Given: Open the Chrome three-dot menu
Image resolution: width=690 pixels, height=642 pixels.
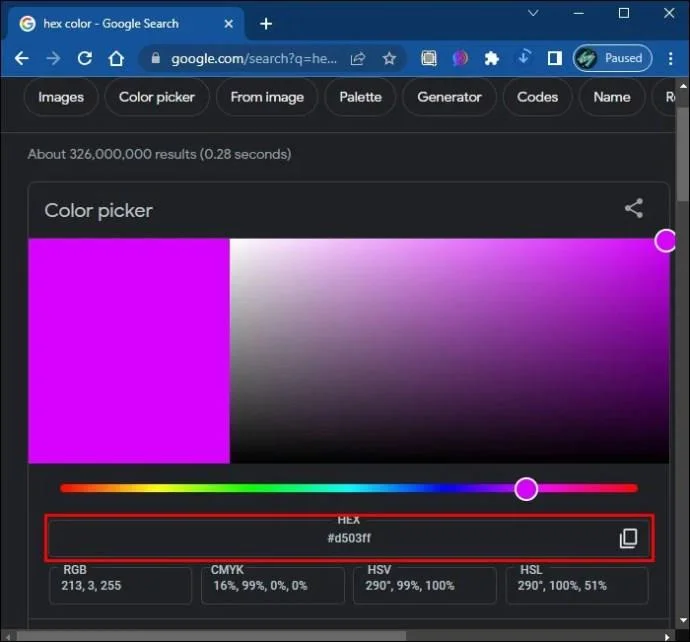Looking at the screenshot, I should point(670,58).
